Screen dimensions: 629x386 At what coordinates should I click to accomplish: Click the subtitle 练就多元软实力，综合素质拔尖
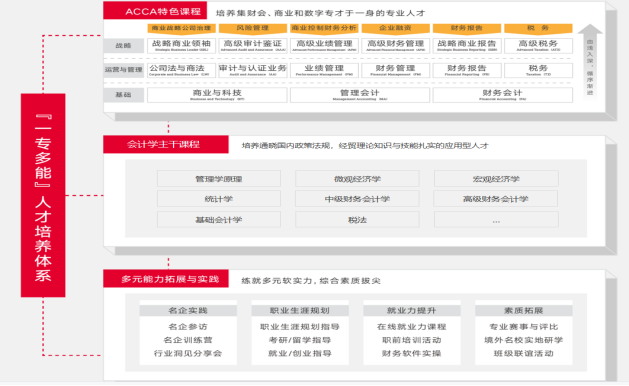click(x=311, y=280)
